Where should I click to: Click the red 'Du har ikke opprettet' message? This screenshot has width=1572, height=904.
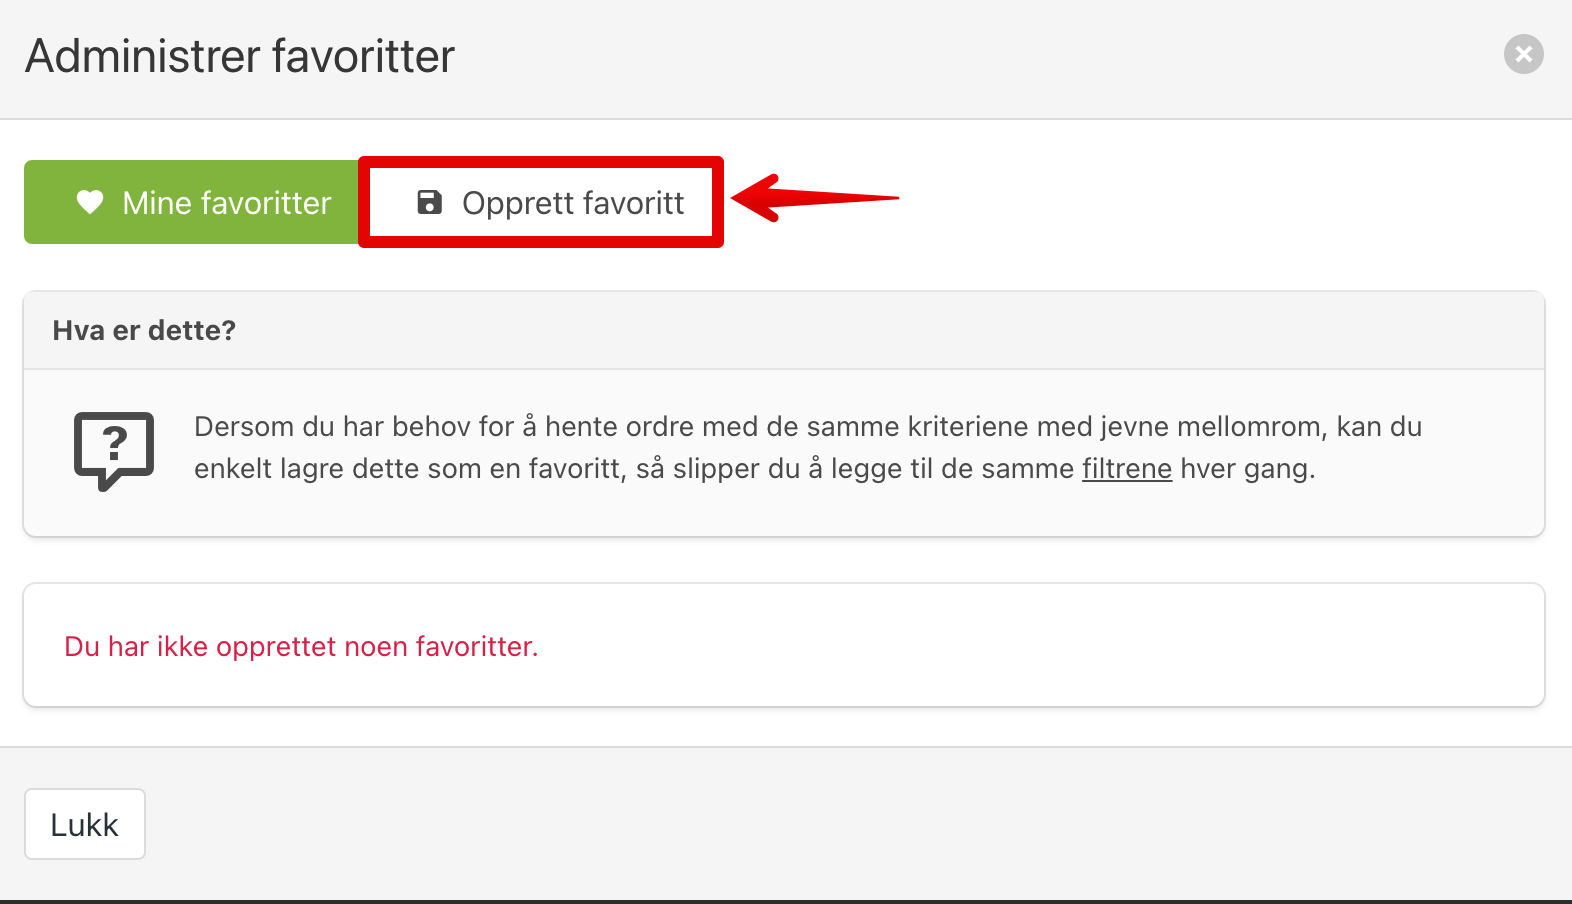301,646
